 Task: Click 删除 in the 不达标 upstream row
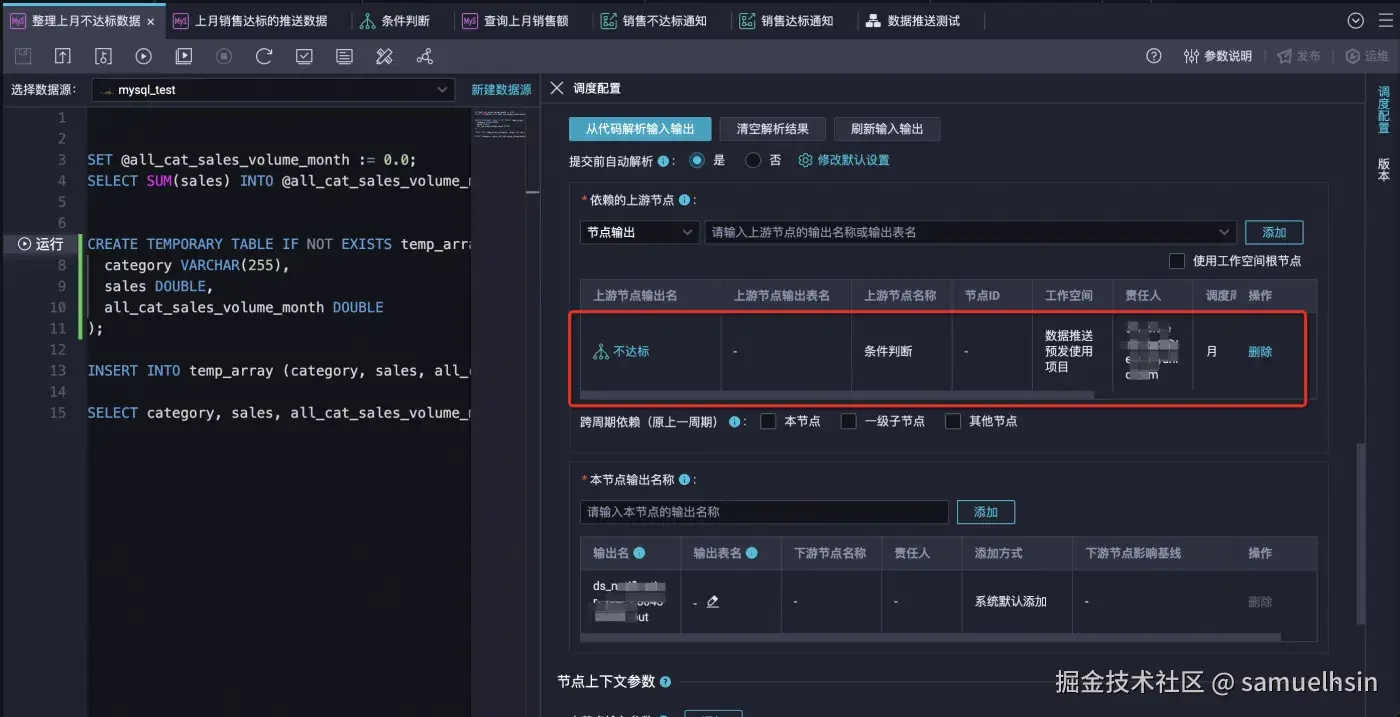[x=1260, y=352]
